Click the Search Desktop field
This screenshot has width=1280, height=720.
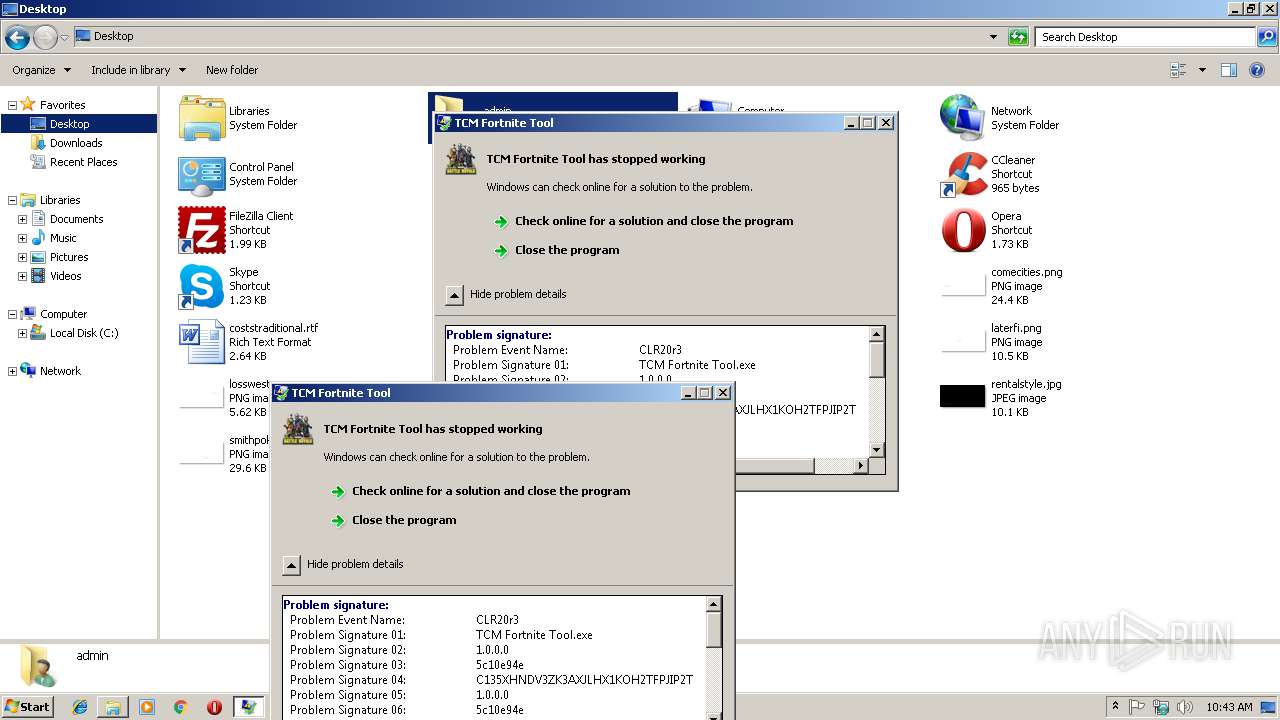(1145, 37)
